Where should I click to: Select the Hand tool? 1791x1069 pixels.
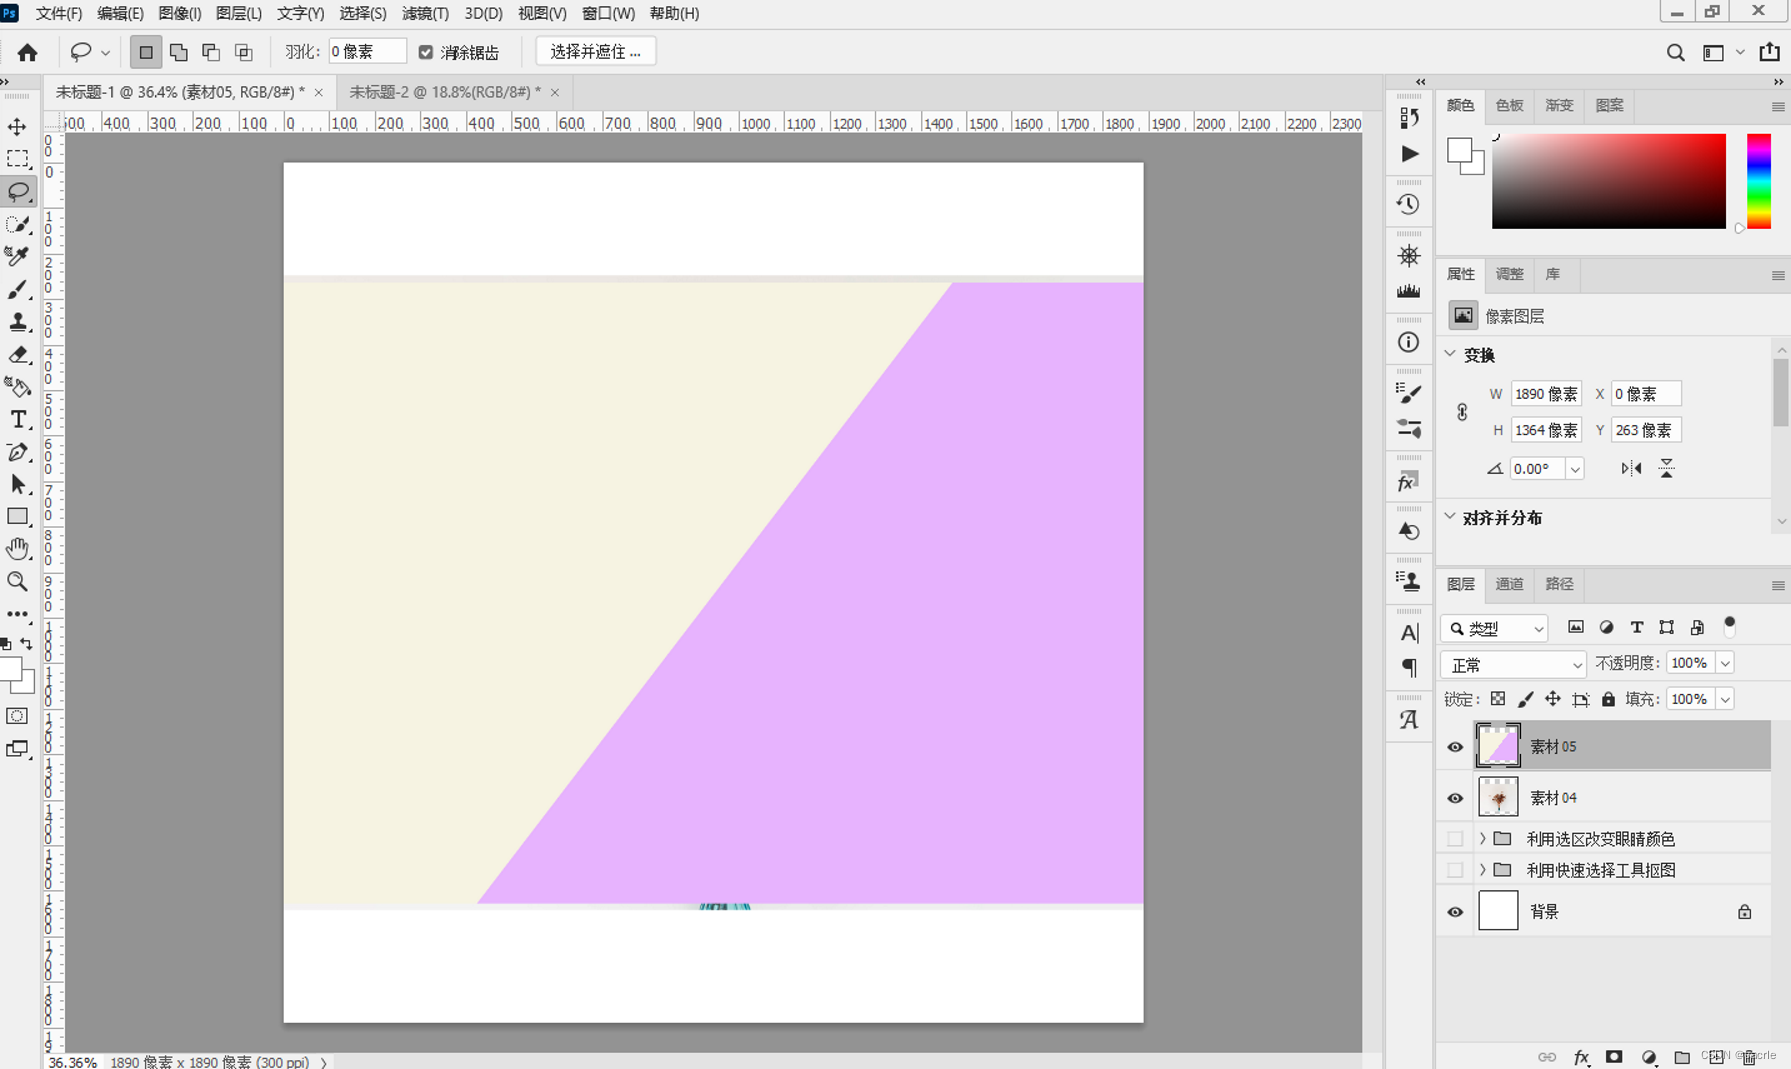pyautogui.click(x=17, y=549)
